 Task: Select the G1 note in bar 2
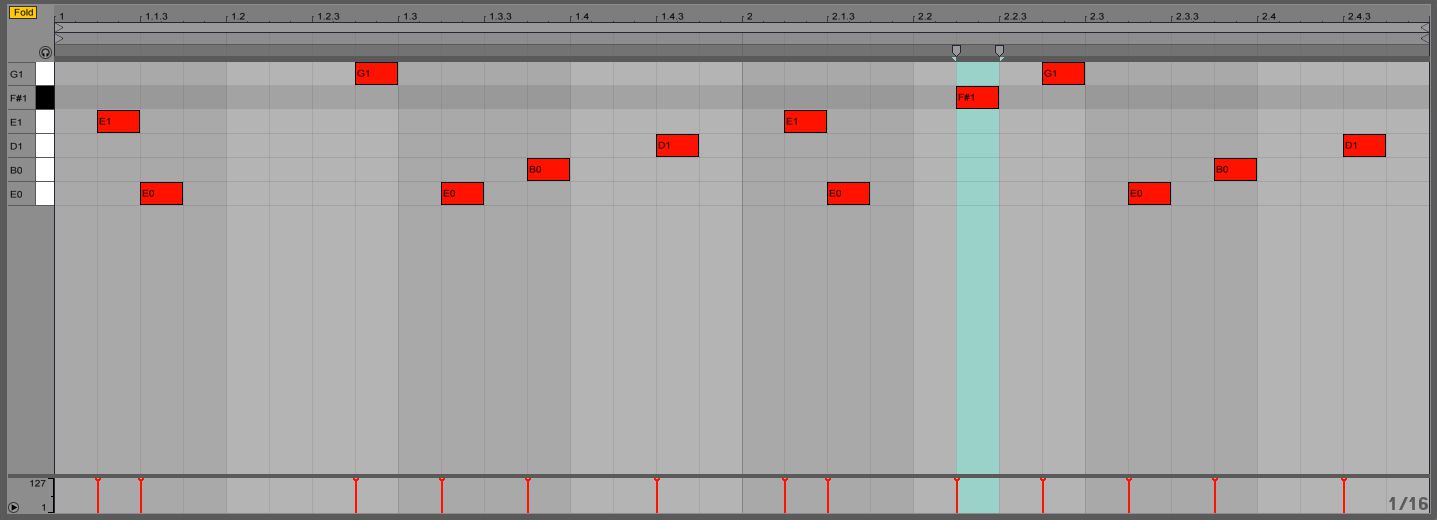click(1063, 74)
